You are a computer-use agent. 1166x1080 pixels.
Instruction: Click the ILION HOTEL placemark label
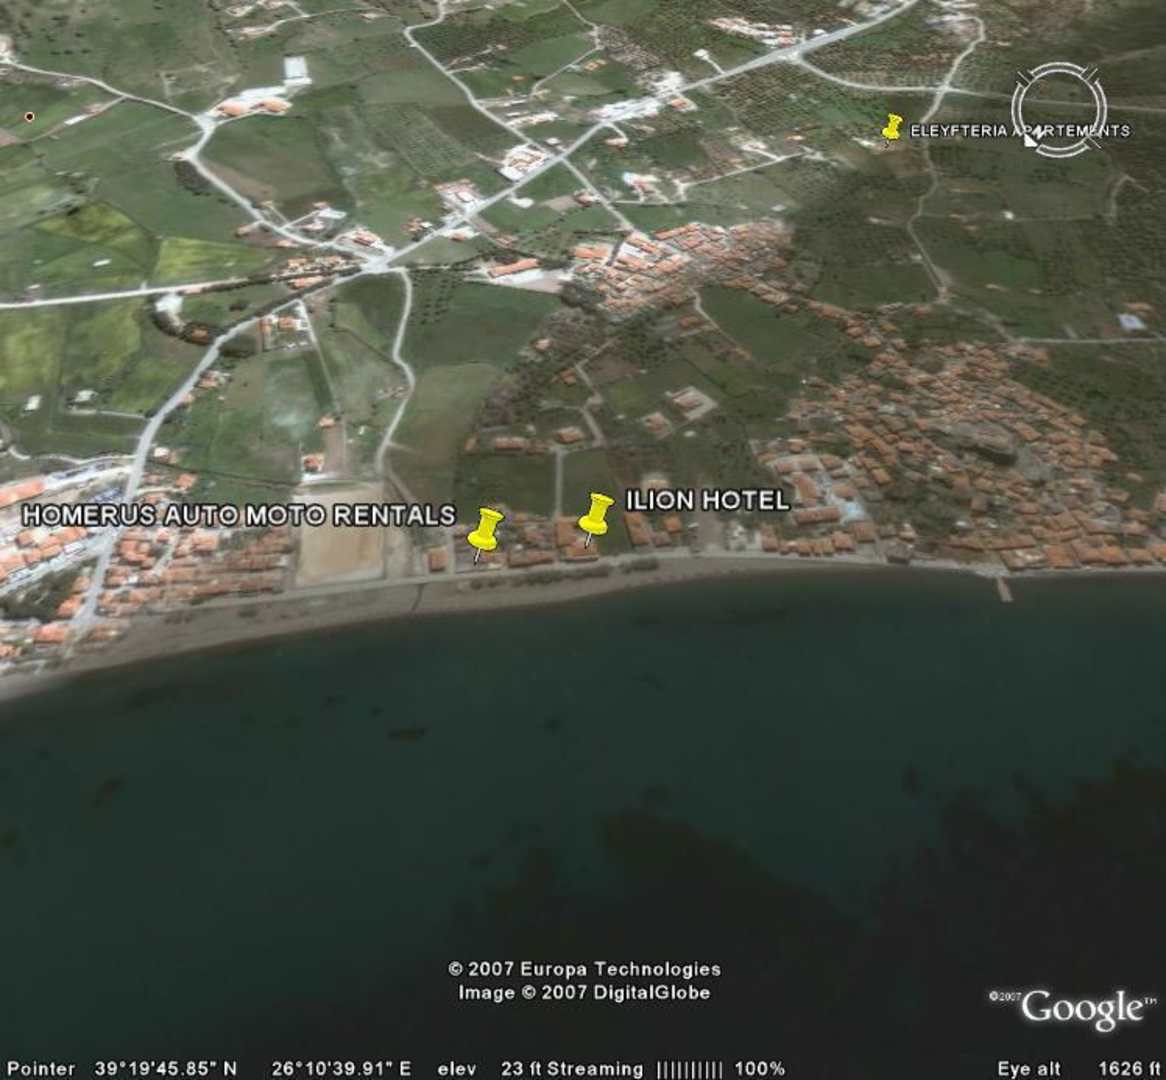pos(707,500)
